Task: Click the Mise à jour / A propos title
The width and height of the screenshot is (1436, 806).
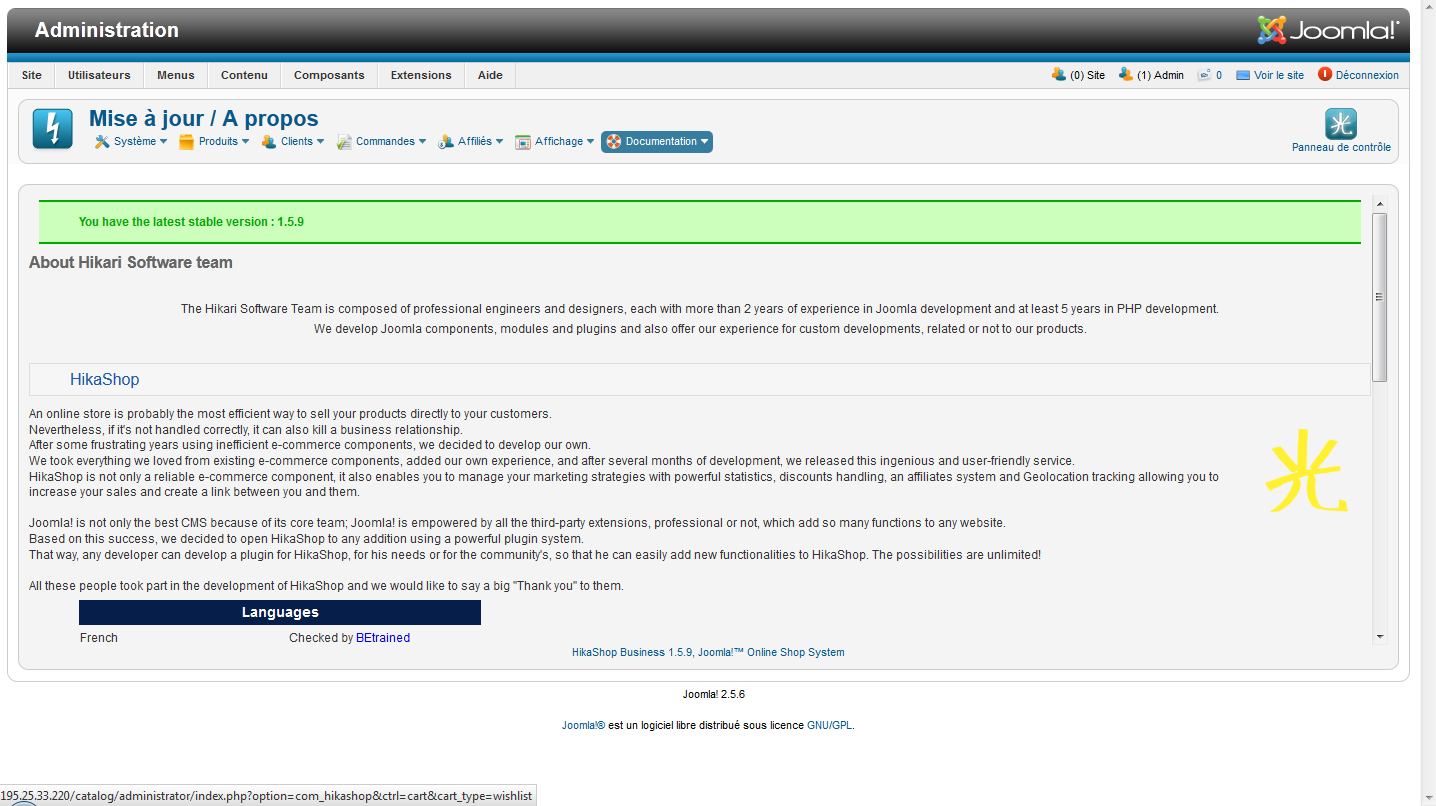Action: tap(204, 119)
